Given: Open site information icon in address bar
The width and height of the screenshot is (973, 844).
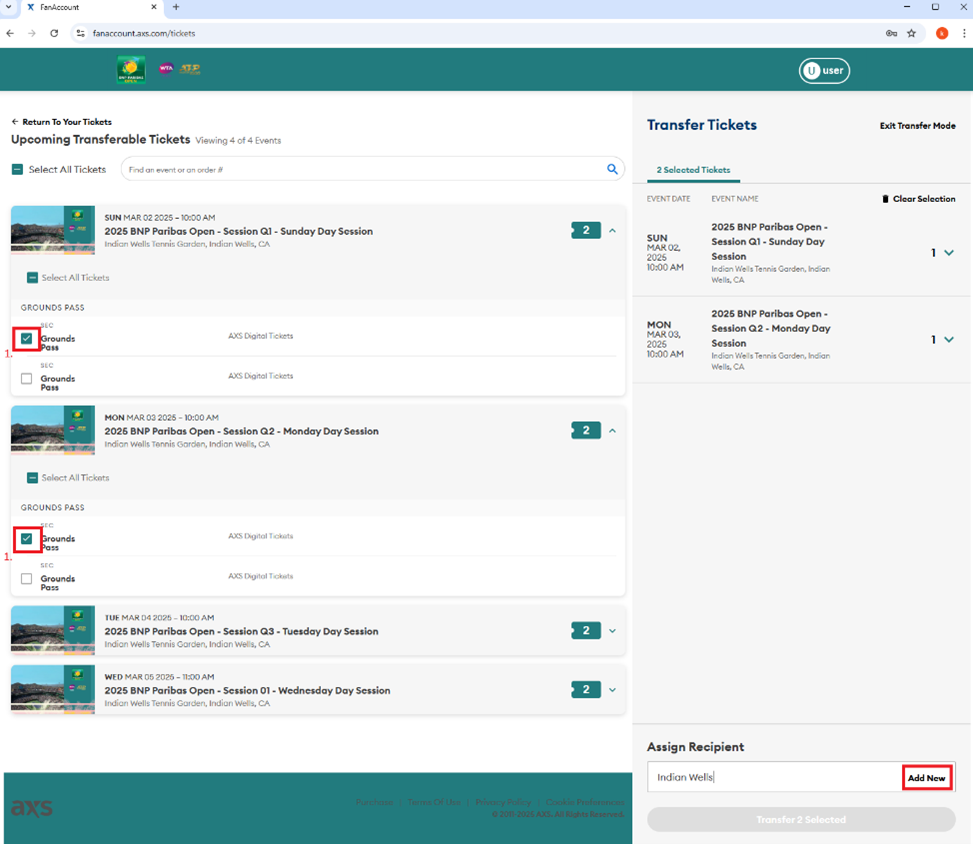Looking at the screenshot, I should [x=80, y=34].
